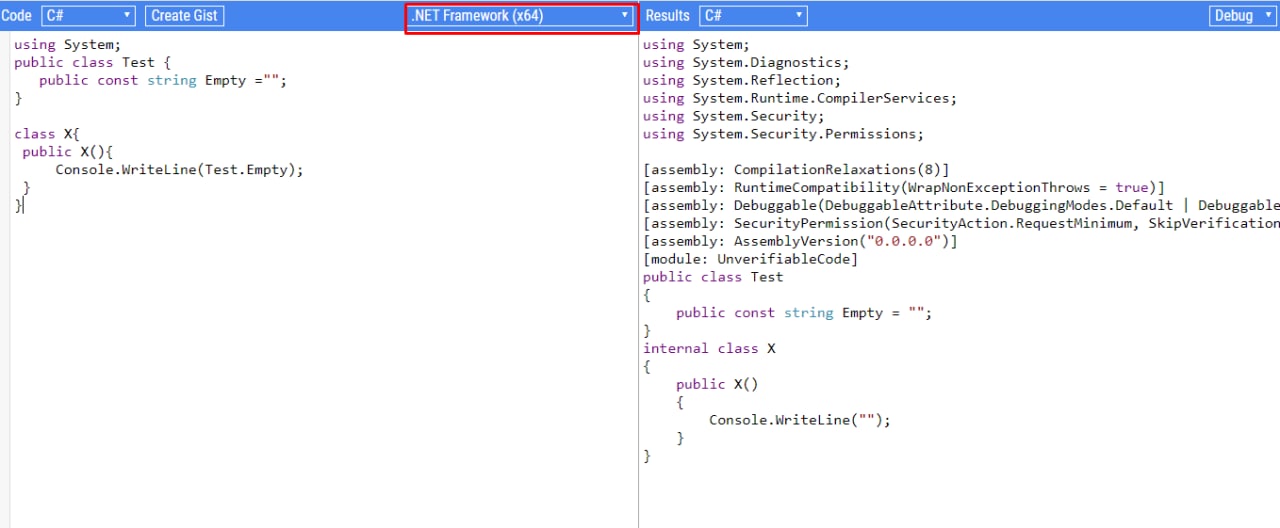1280x528 pixels.
Task: Click 'public X()' in results pane
Action: [717, 384]
